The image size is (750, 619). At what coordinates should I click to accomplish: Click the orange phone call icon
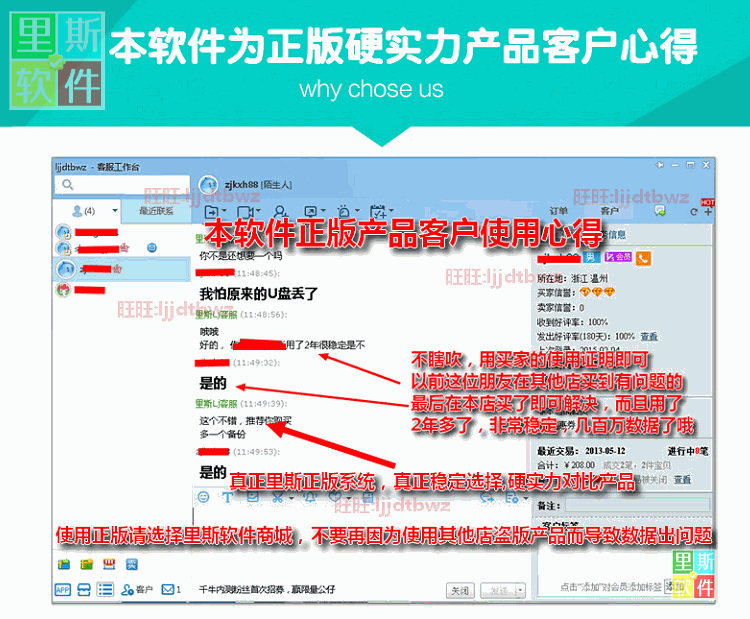click(643, 258)
